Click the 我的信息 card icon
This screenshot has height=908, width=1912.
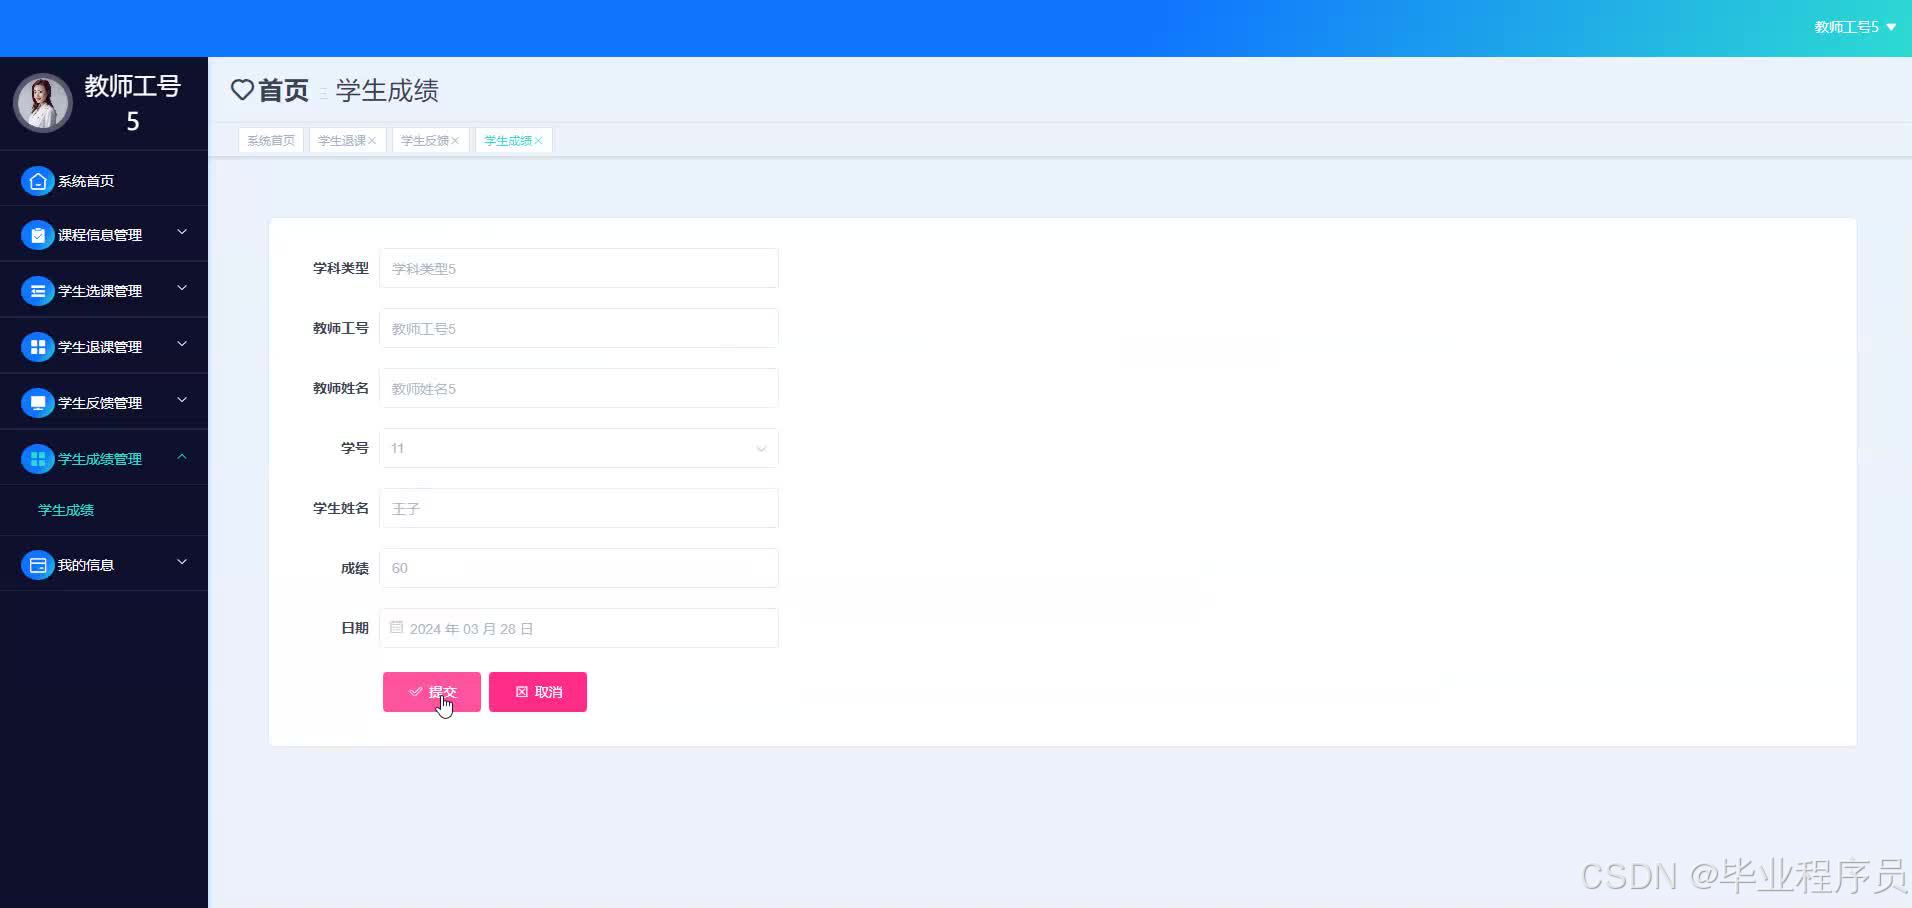pyautogui.click(x=37, y=565)
